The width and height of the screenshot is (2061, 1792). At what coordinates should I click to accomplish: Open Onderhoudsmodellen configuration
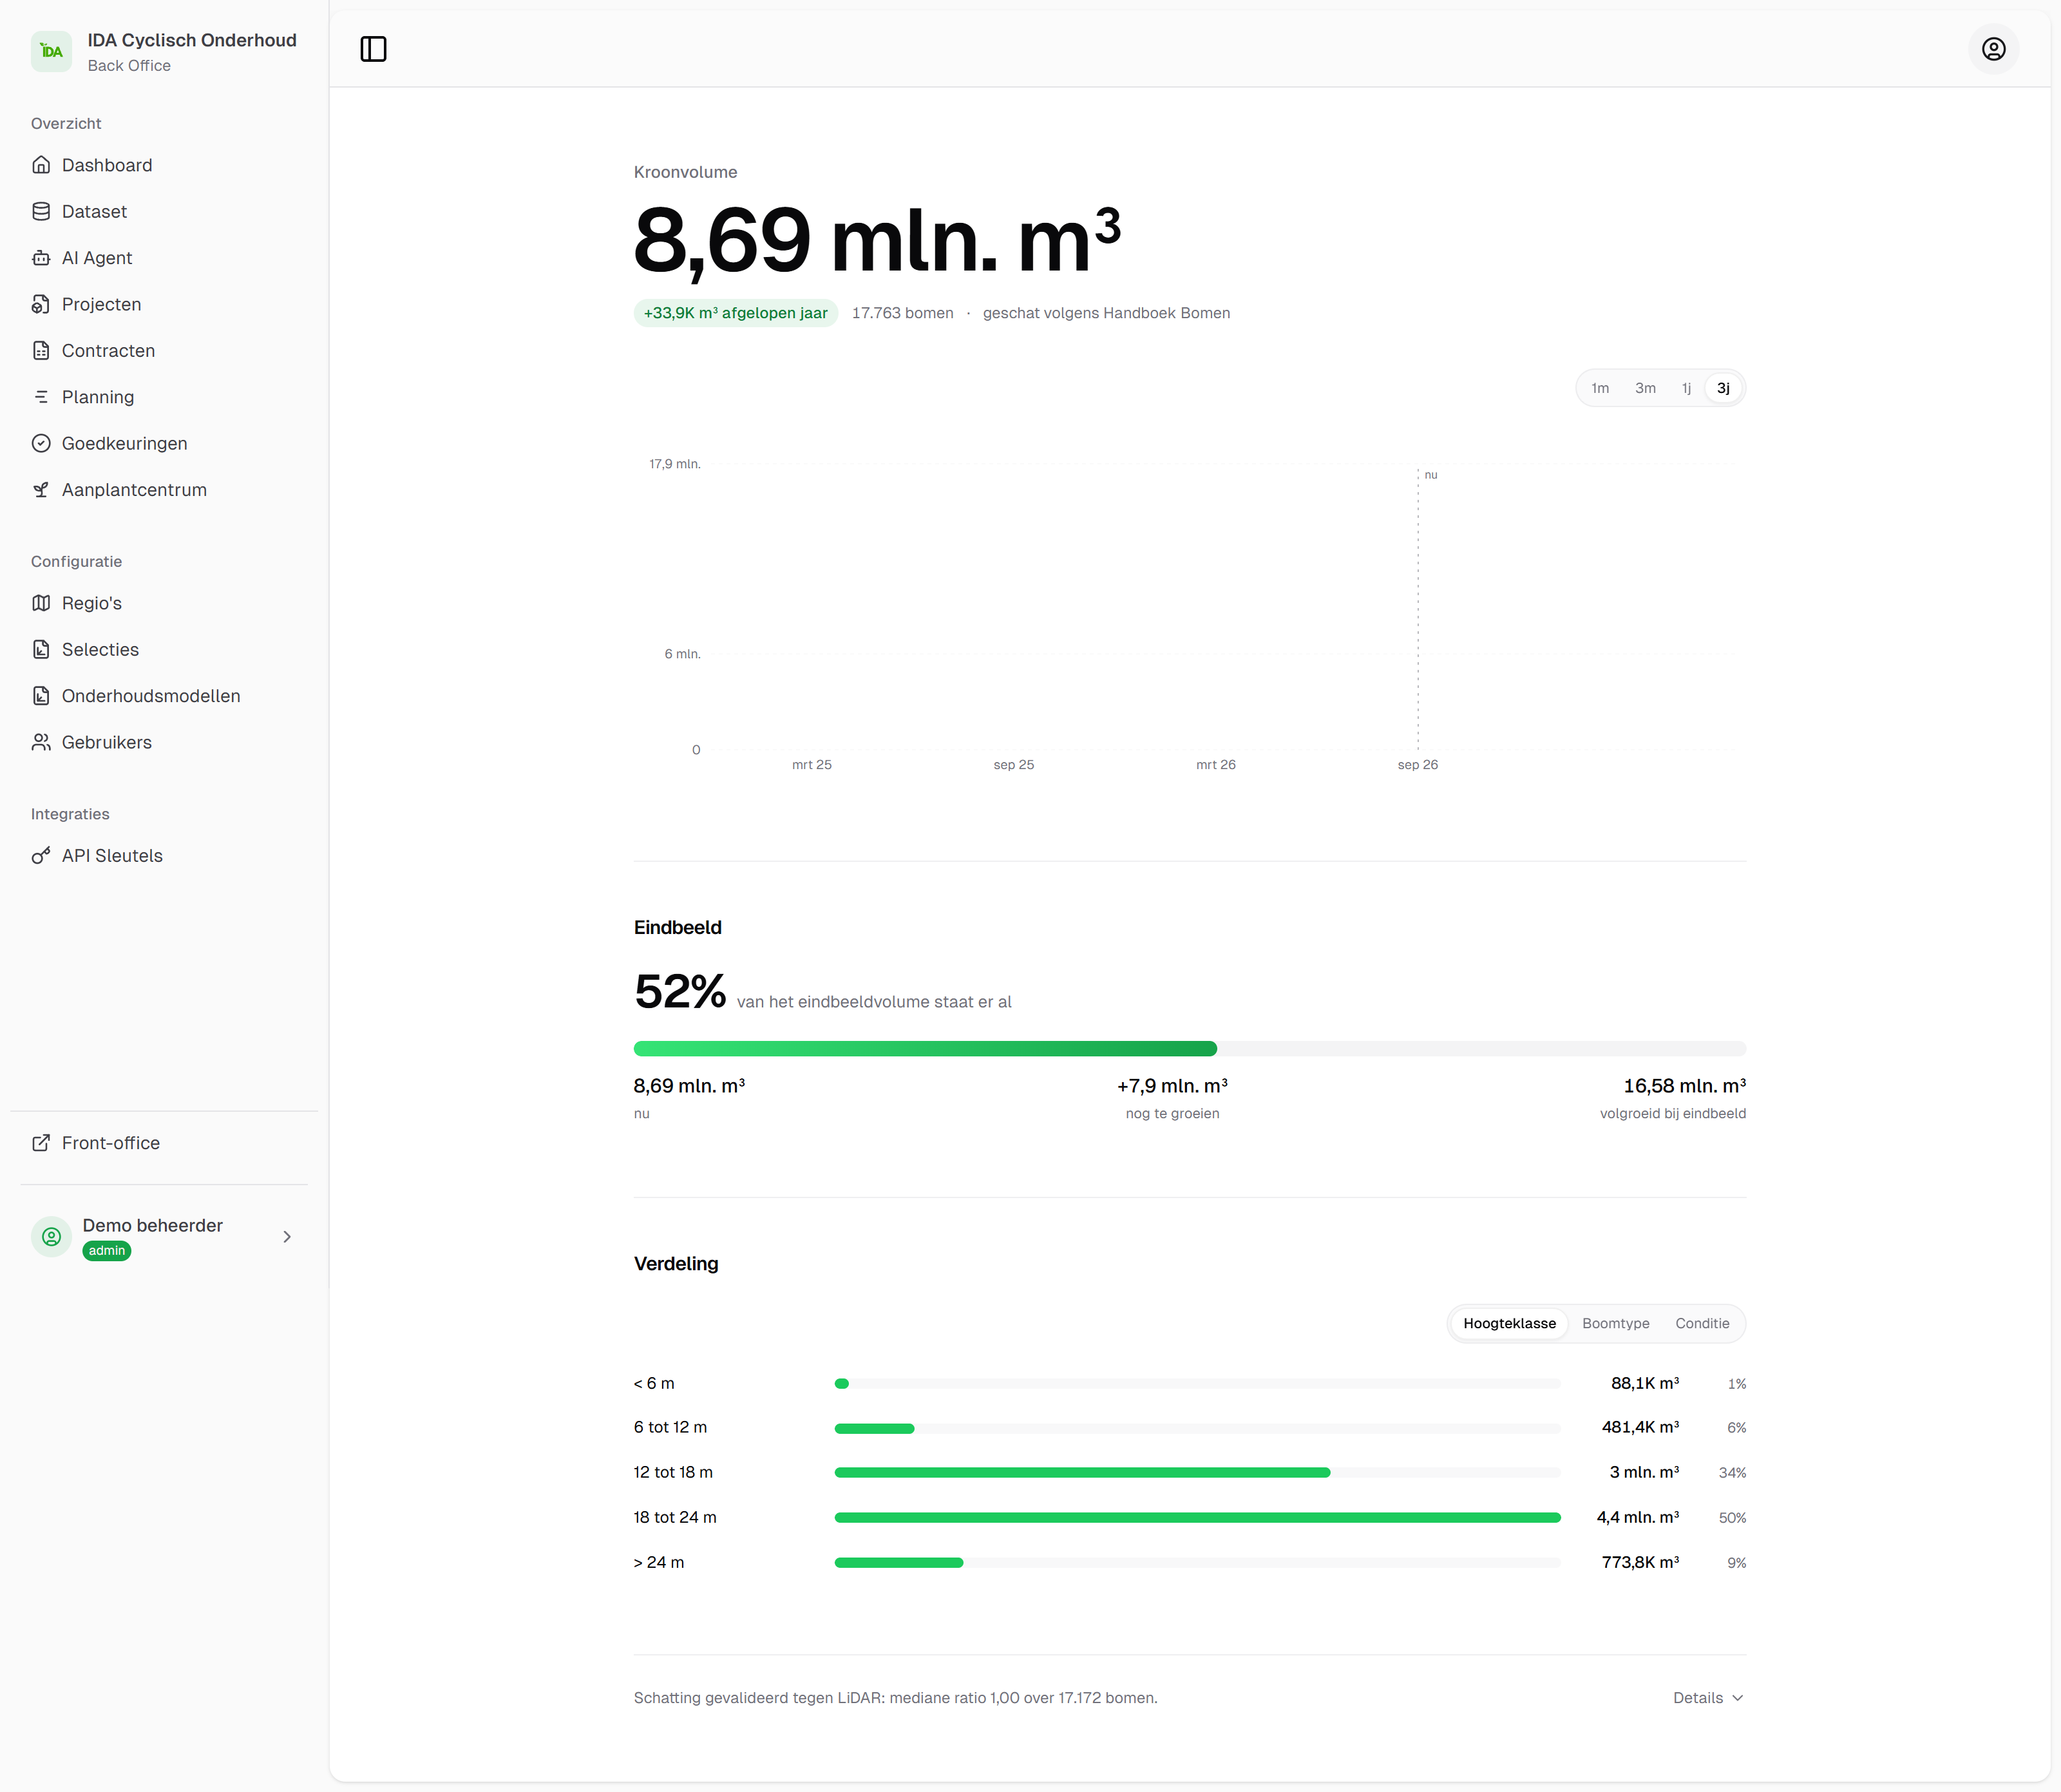click(x=164, y=696)
